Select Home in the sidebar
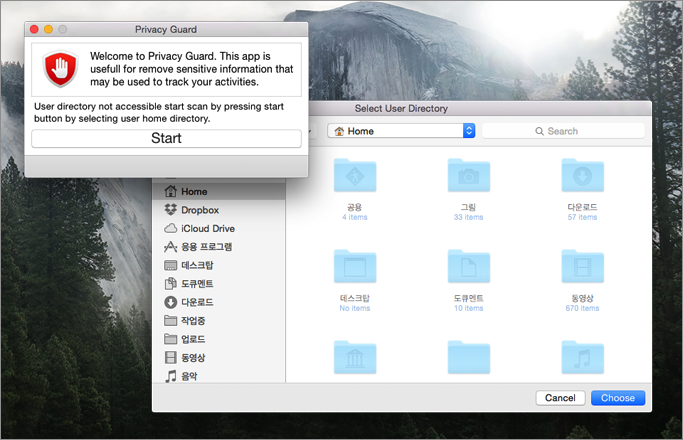Viewport: 683px width, 440px height. (219, 192)
